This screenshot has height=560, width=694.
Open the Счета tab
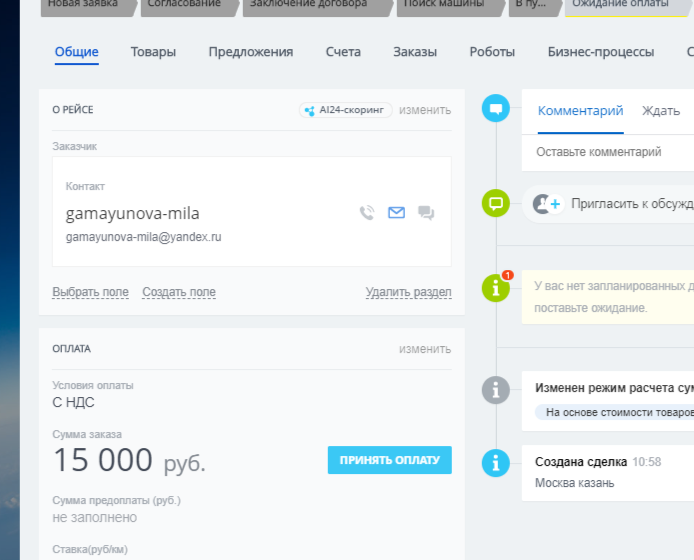[343, 52]
